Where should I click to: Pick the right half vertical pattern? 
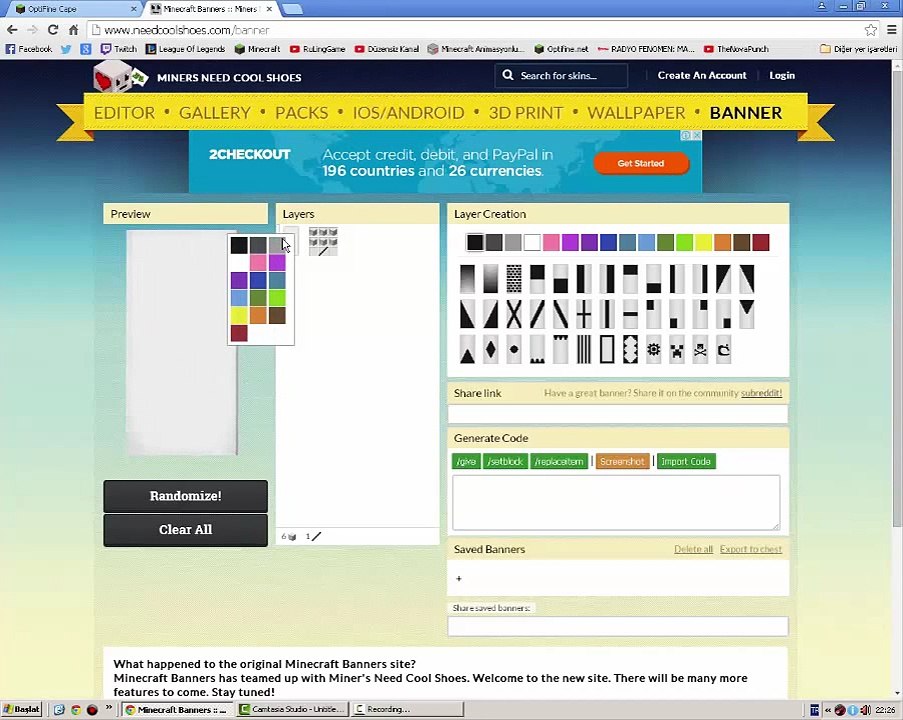(x=607, y=279)
